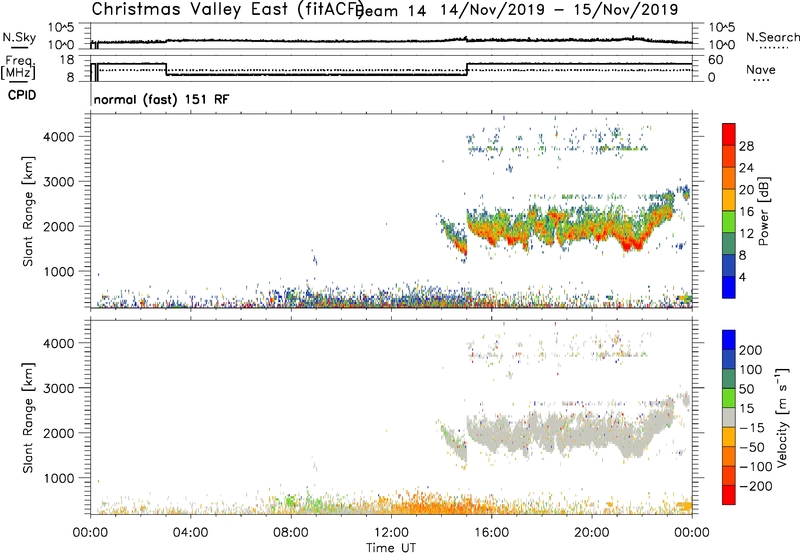Click the '04:00' time tick label

click(190, 533)
